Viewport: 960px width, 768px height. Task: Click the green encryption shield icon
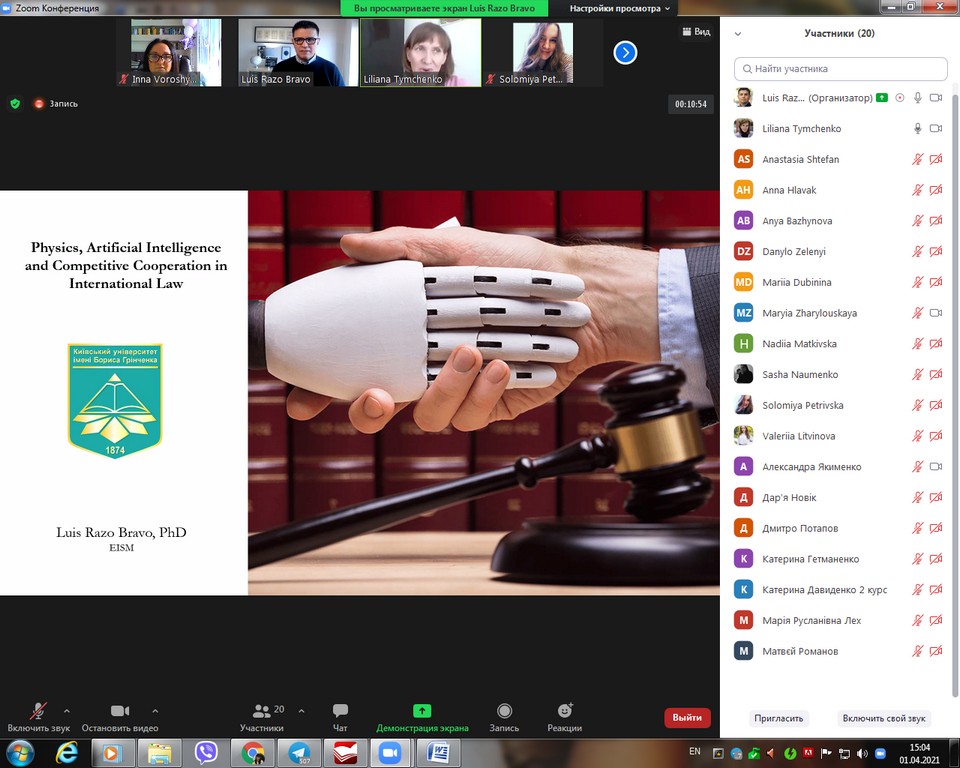[x=15, y=103]
